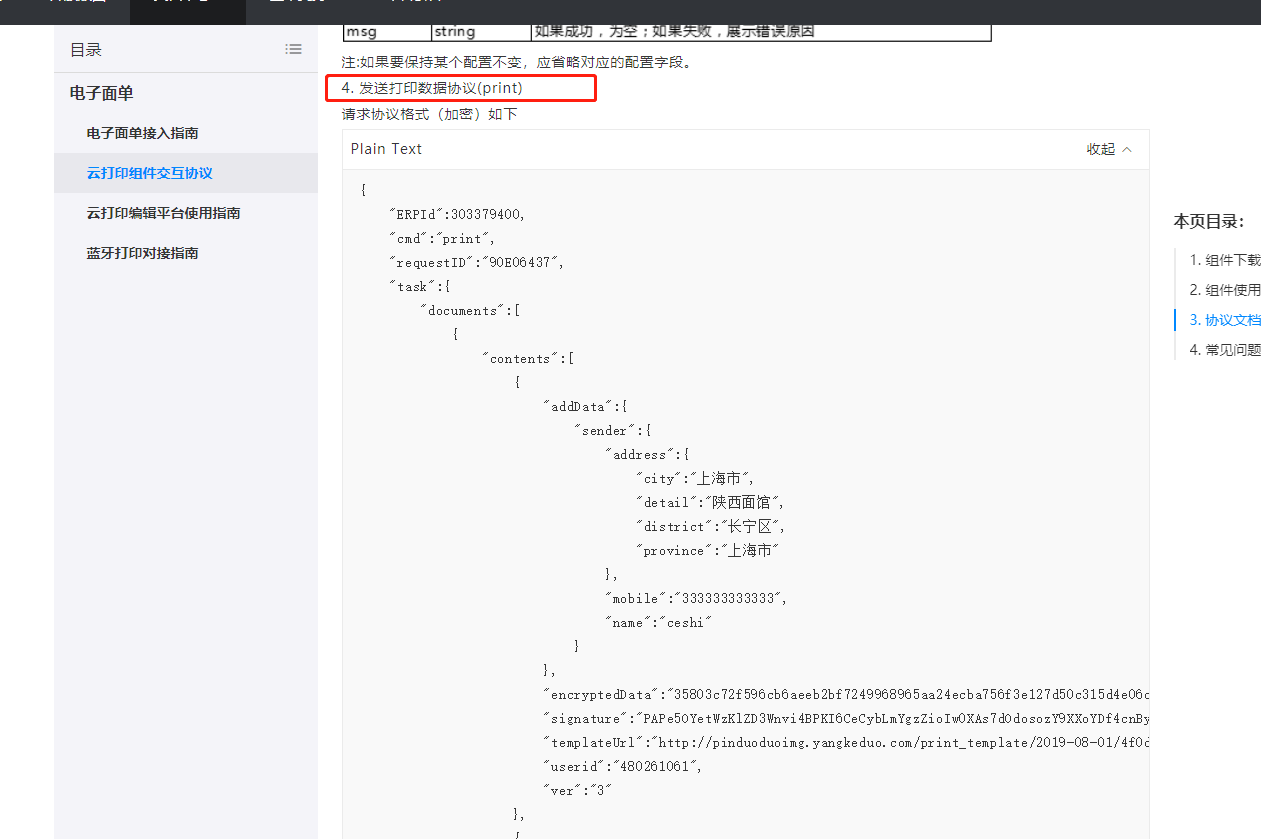The height and width of the screenshot is (839, 1261).
Task: Open 电子面单接入指南 in the sidebar
Action: [142, 133]
